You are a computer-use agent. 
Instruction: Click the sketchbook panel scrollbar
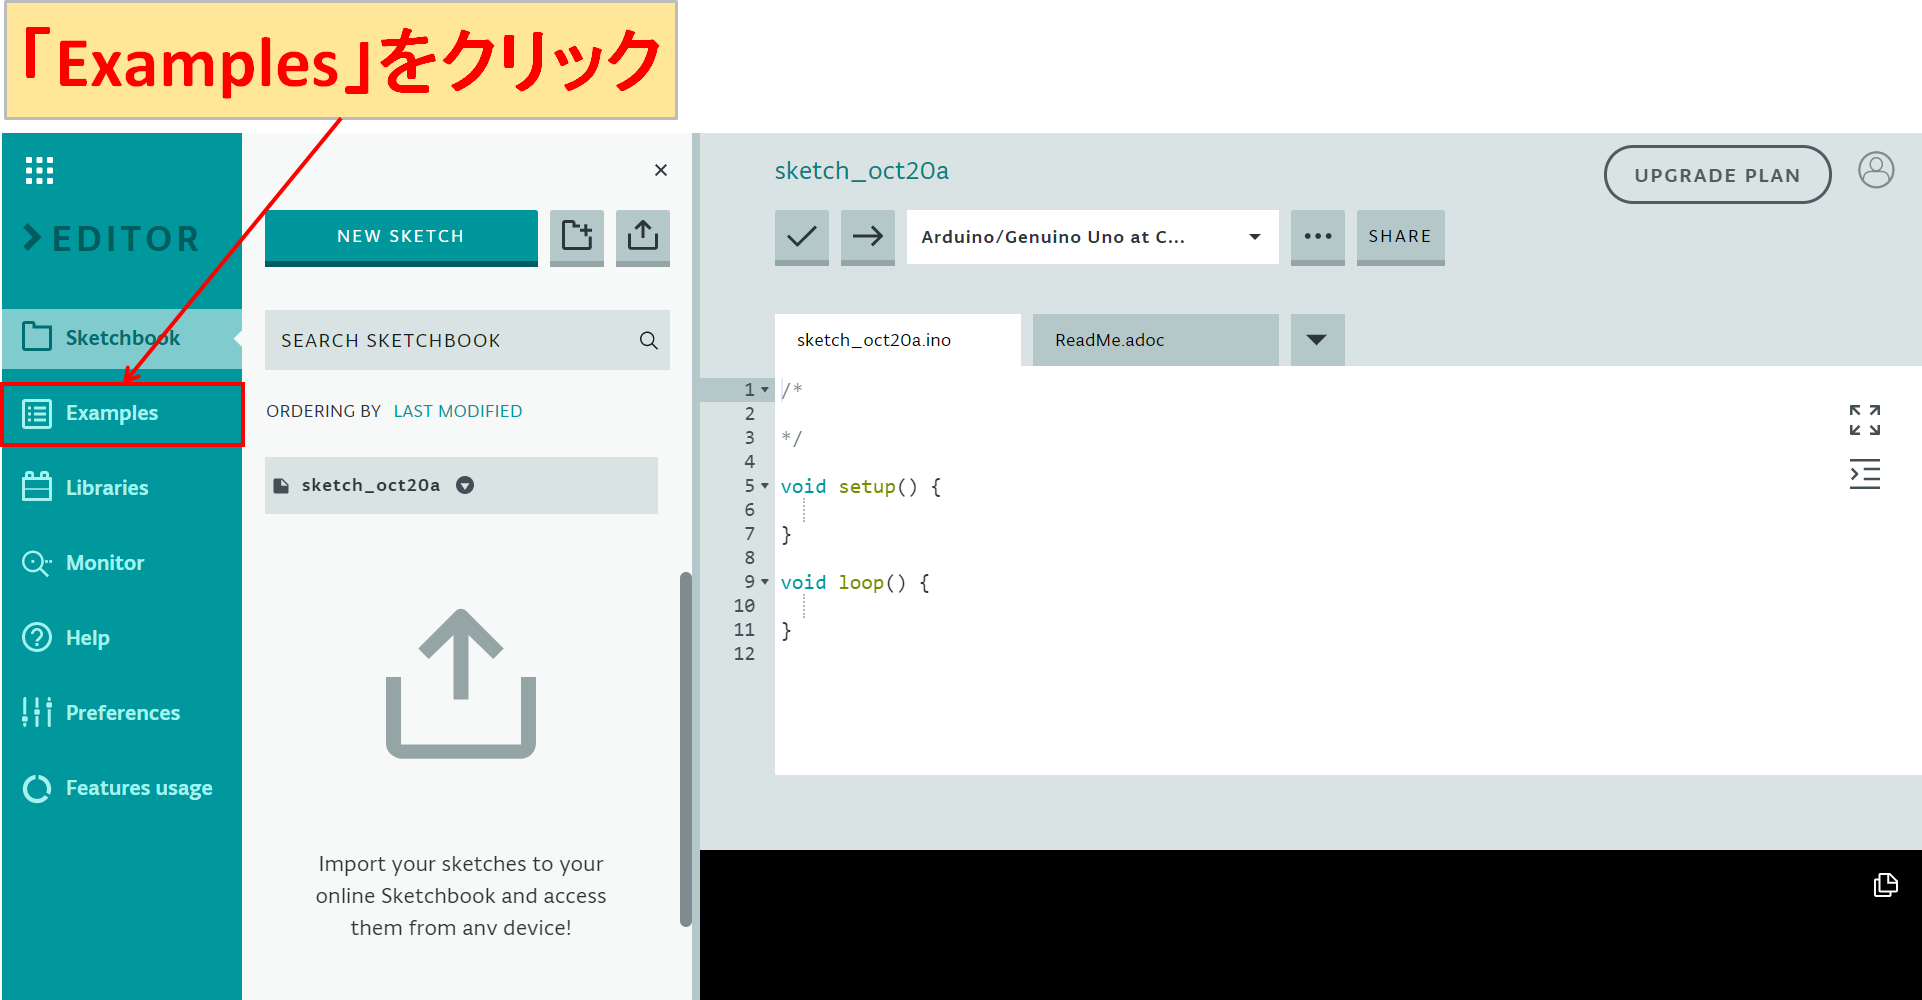[685, 750]
